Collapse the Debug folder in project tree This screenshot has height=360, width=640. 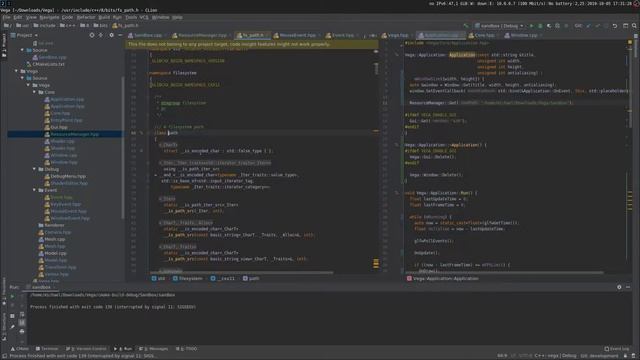pos(34,169)
